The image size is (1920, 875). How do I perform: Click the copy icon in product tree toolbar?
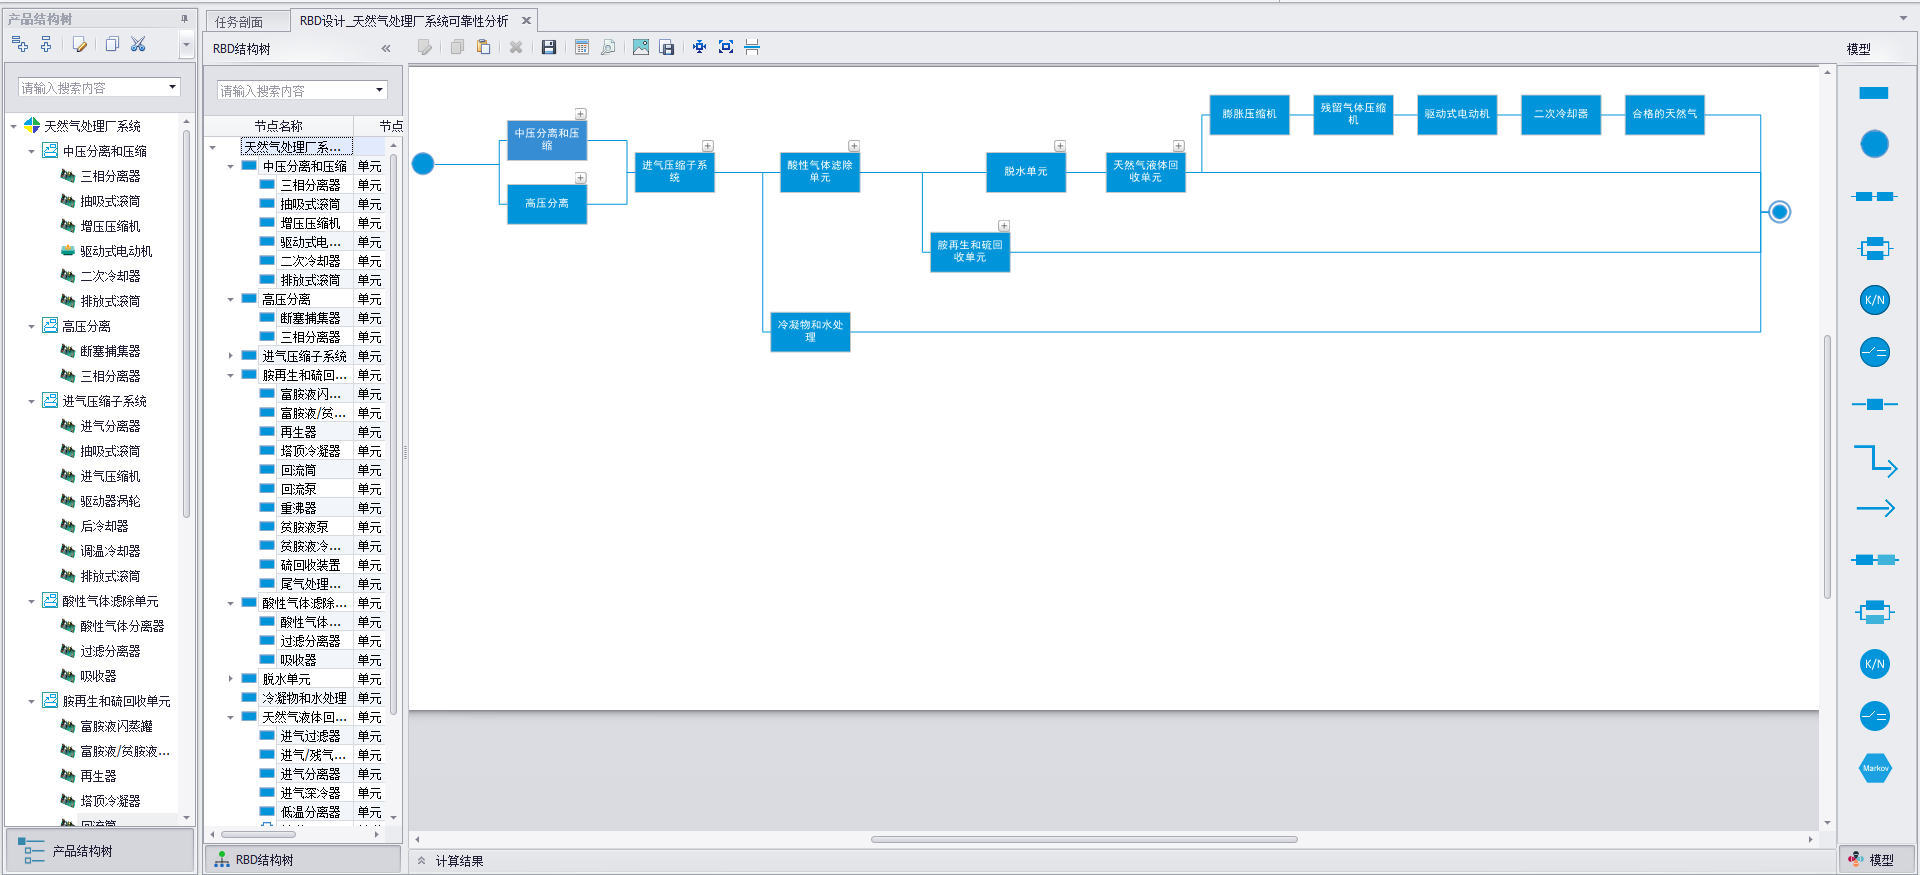point(112,44)
